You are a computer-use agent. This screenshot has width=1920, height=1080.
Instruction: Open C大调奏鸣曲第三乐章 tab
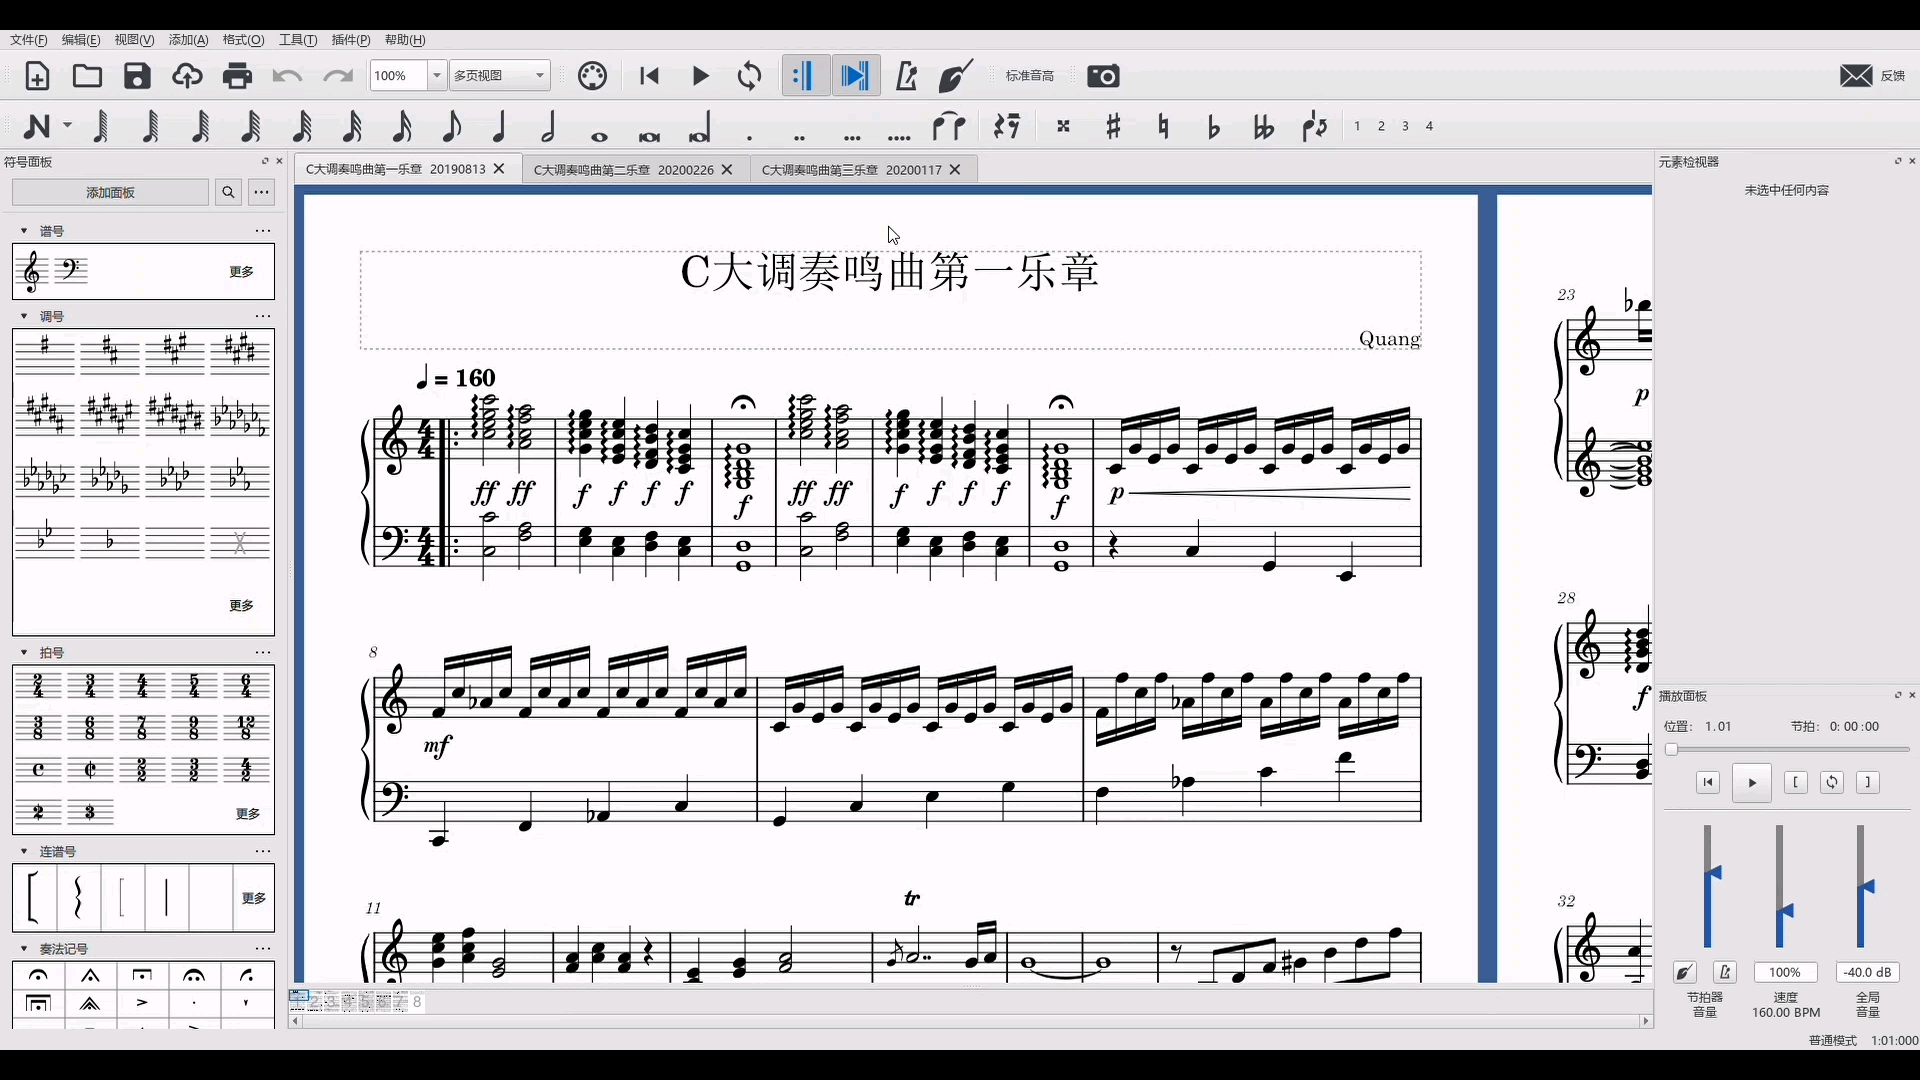(851, 169)
